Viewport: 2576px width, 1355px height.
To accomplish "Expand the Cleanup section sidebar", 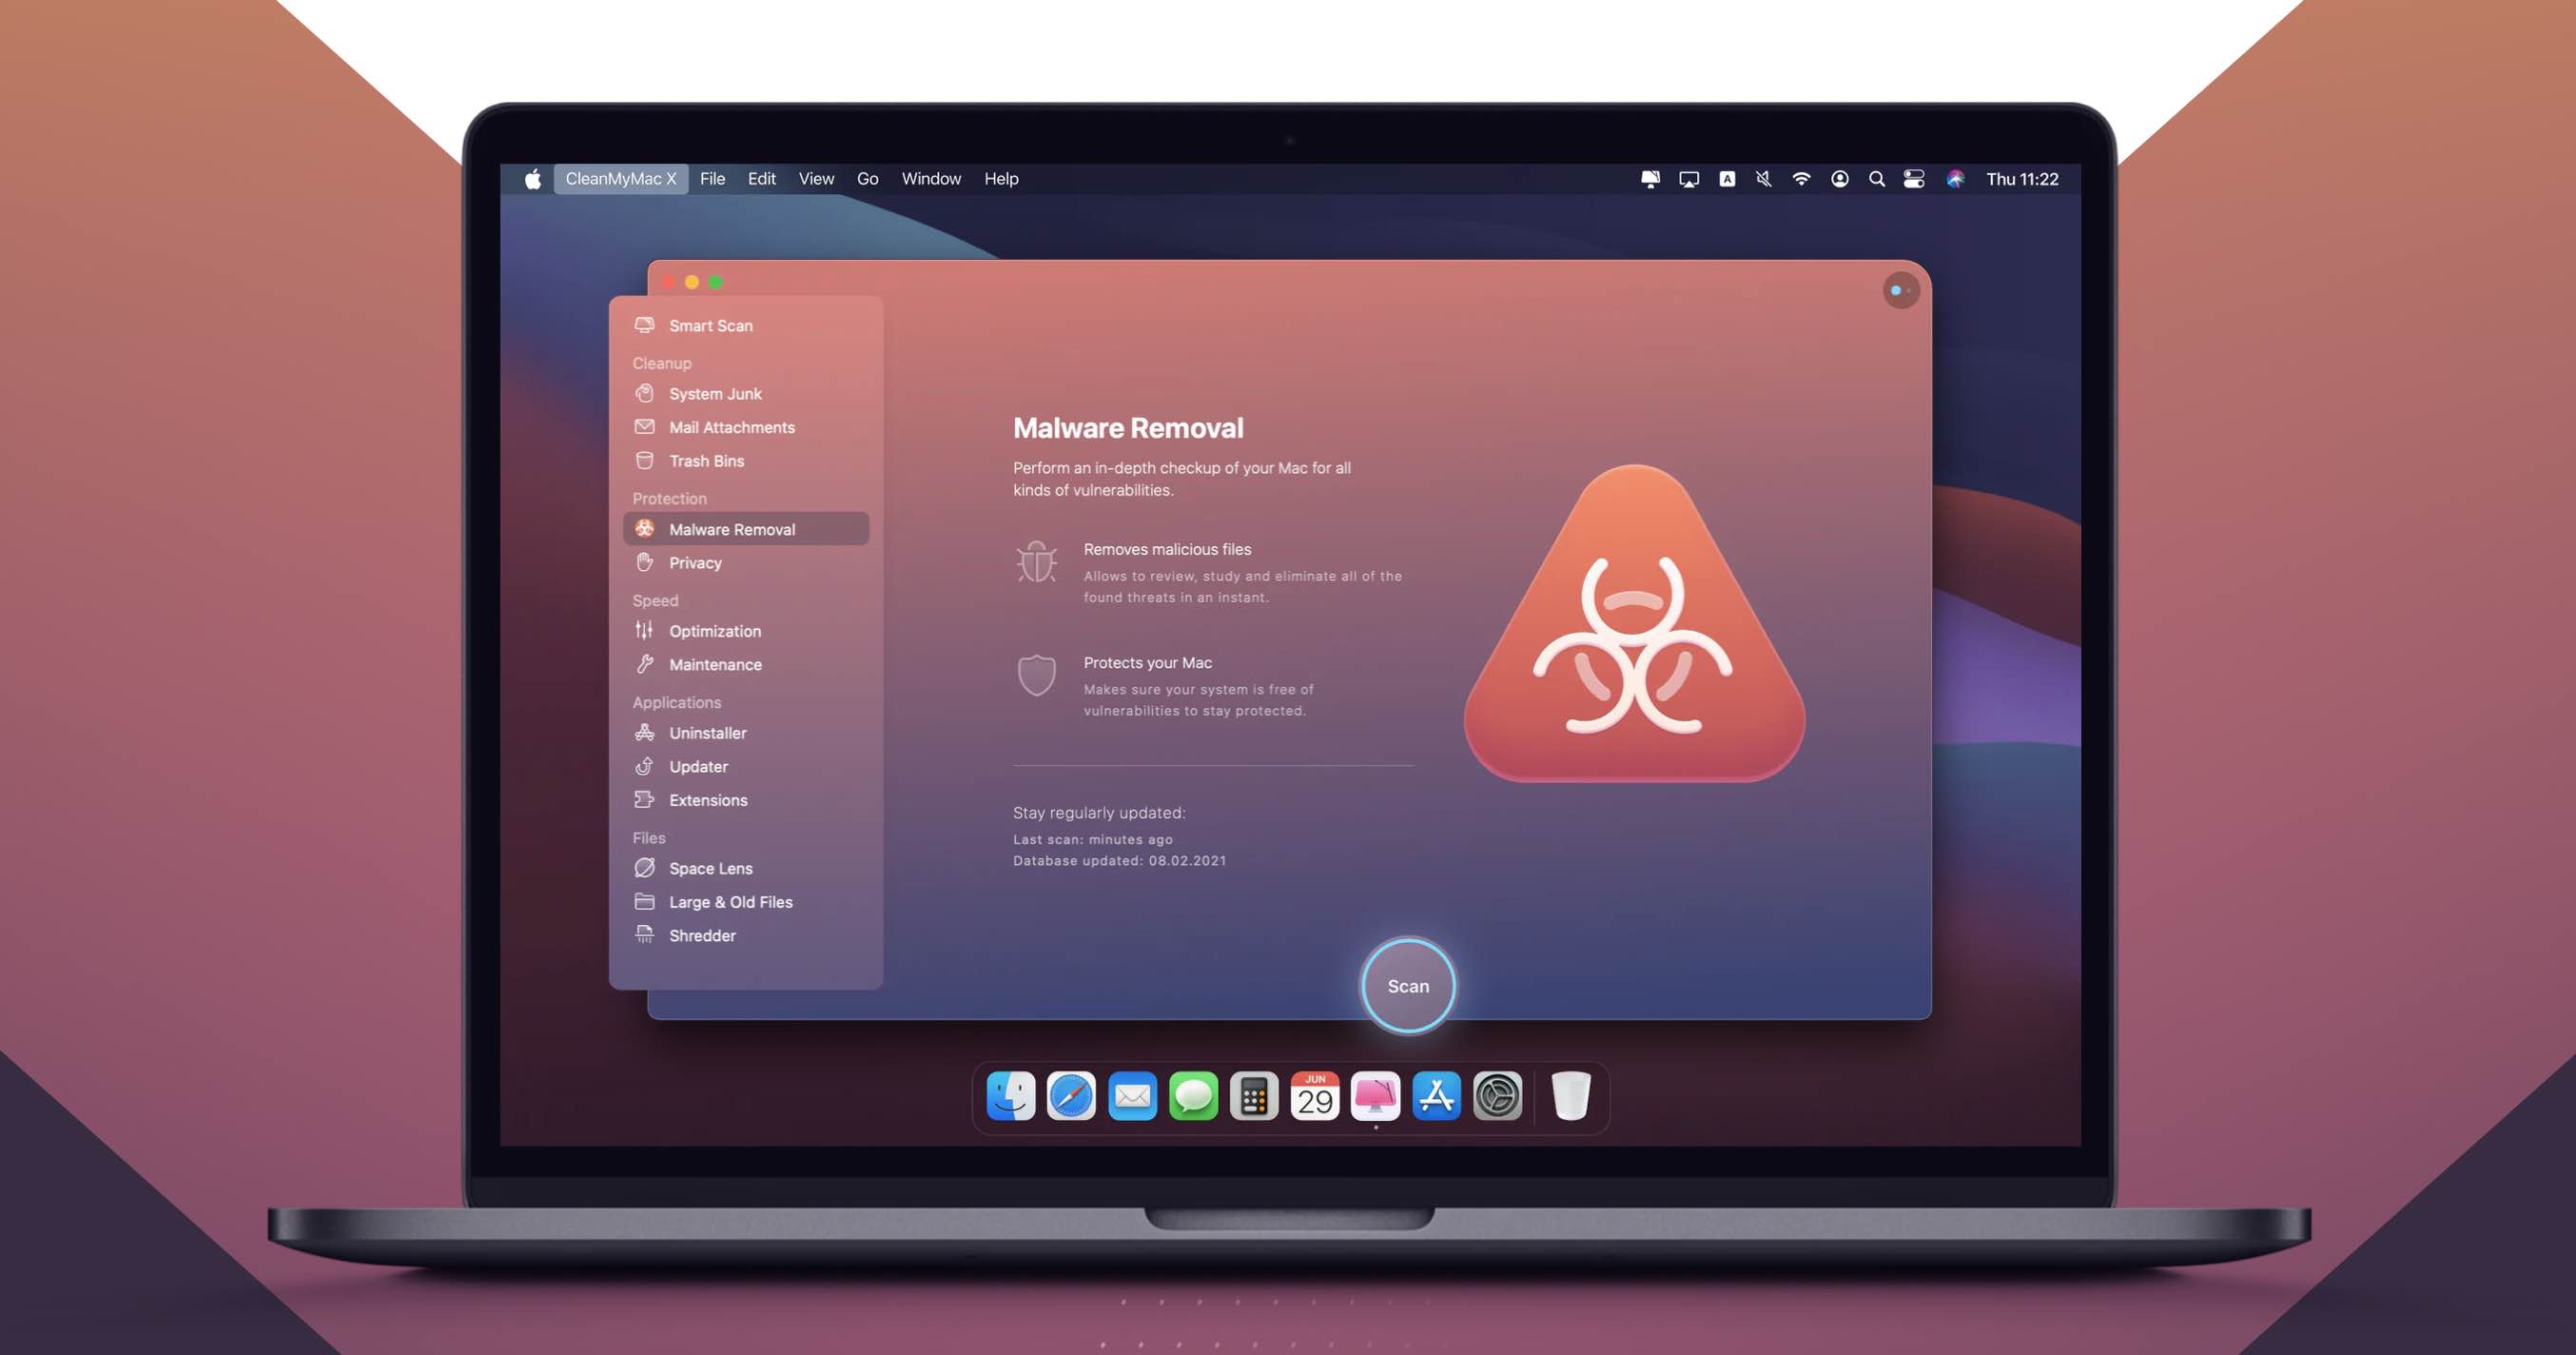I will coord(663,362).
